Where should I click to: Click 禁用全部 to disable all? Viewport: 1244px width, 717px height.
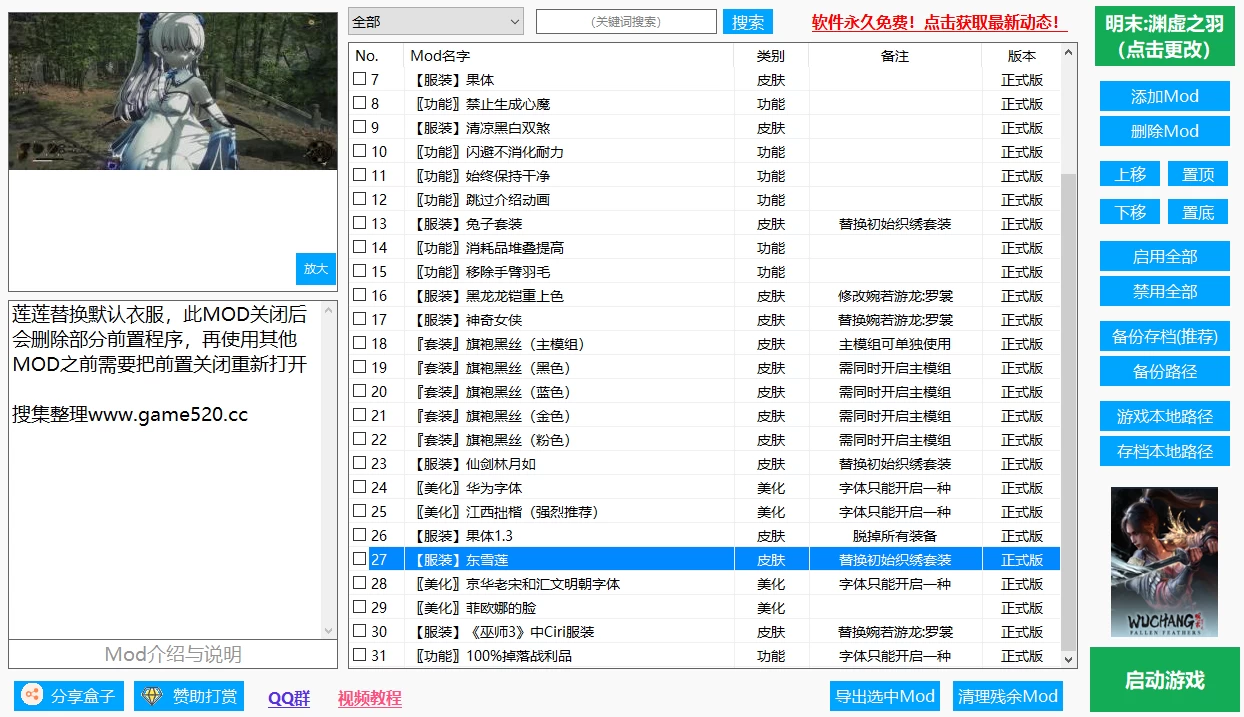[x=1165, y=291]
